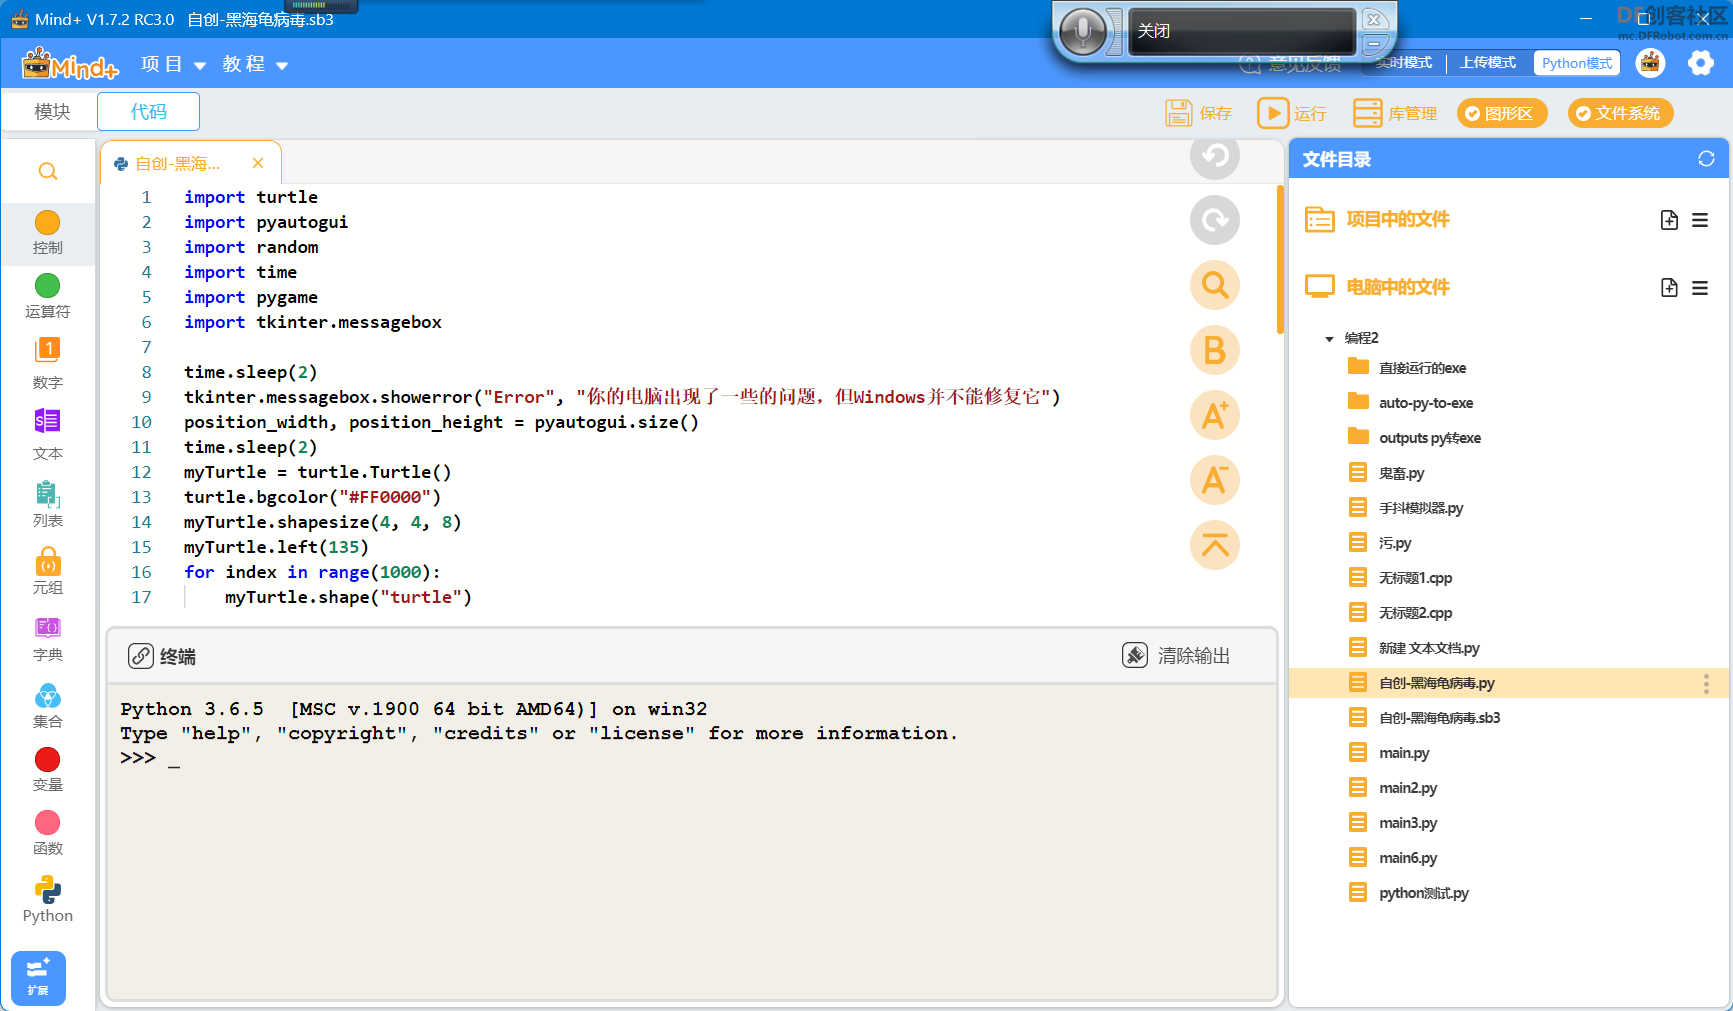The height and width of the screenshot is (1011, 1733).
Task: Open menu of 电脑中的文件
Action: point(1700,288)
